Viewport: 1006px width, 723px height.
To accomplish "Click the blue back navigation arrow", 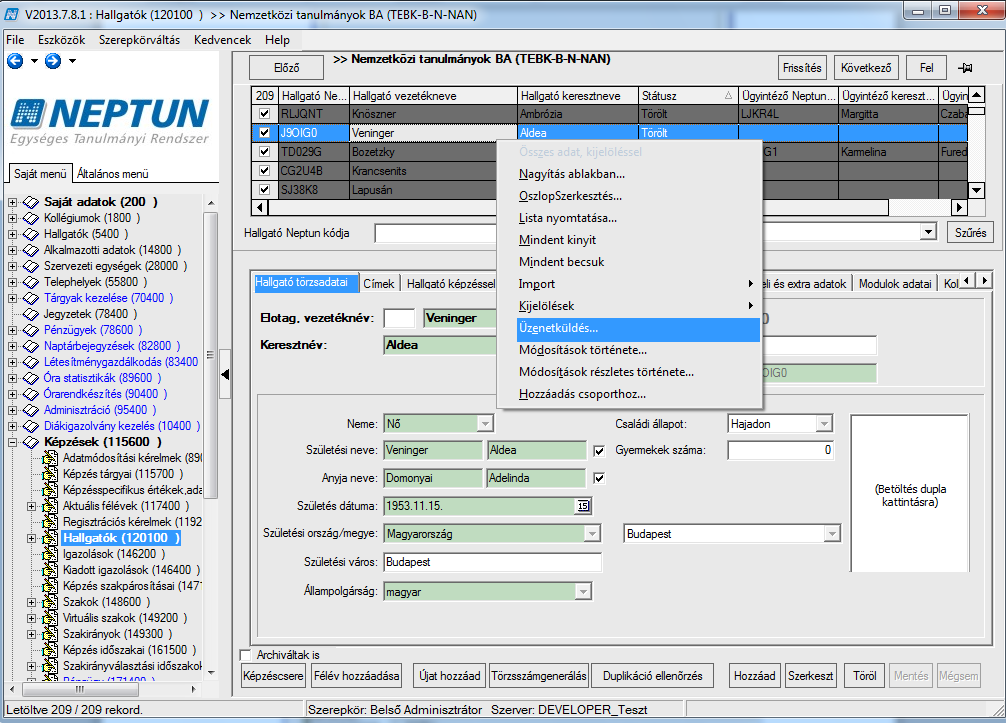I will point(15,61).
